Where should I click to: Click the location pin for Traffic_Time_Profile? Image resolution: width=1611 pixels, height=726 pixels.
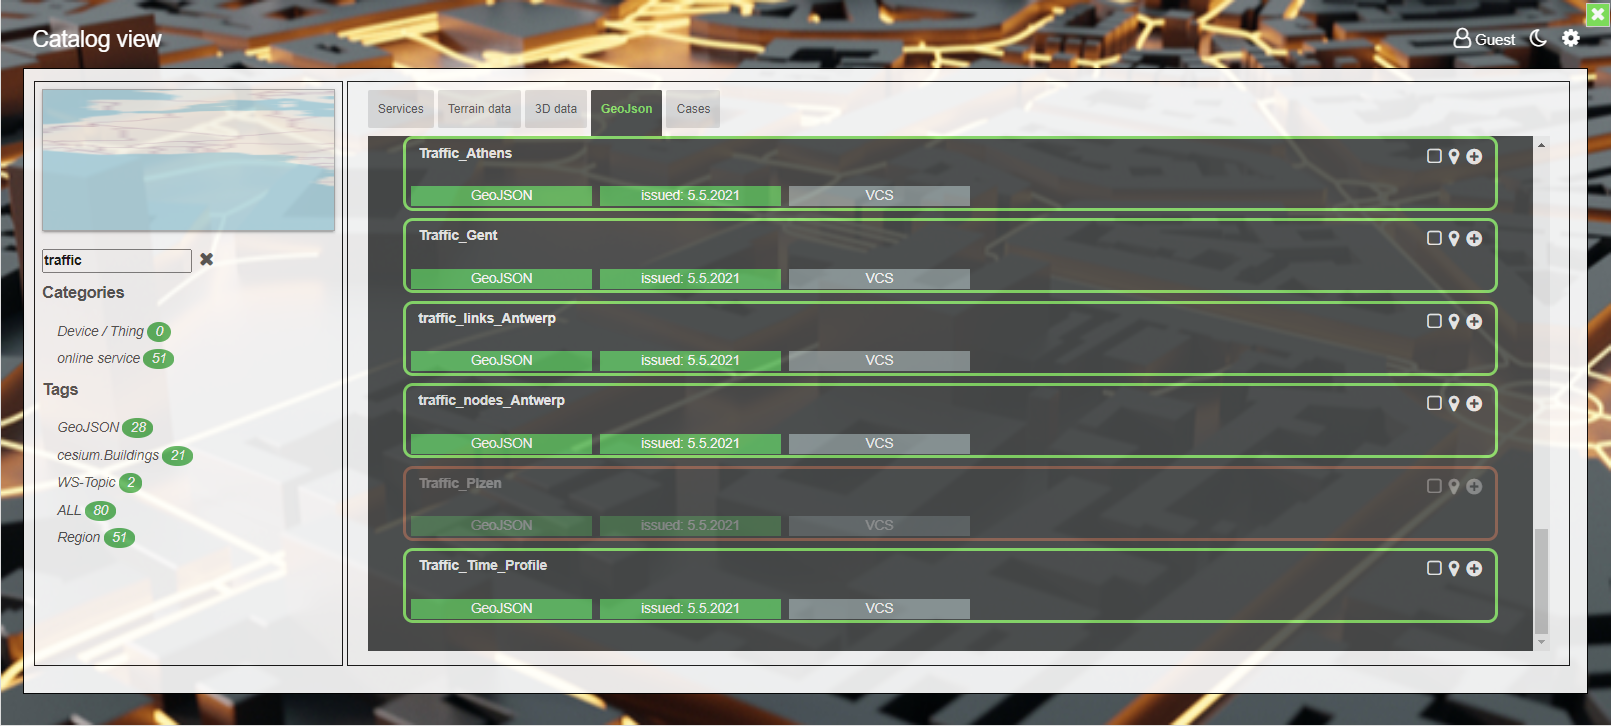click(x=1454, y=569)
